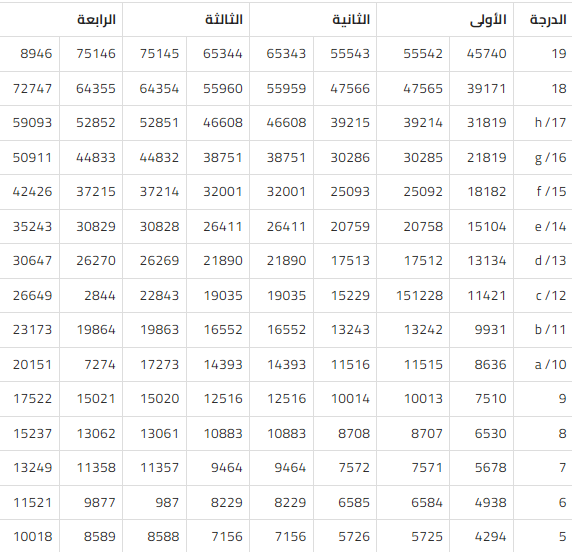The width and height of the screenshot is (572, 552).
Task: Select the الأولى column header
Action: 488,20
